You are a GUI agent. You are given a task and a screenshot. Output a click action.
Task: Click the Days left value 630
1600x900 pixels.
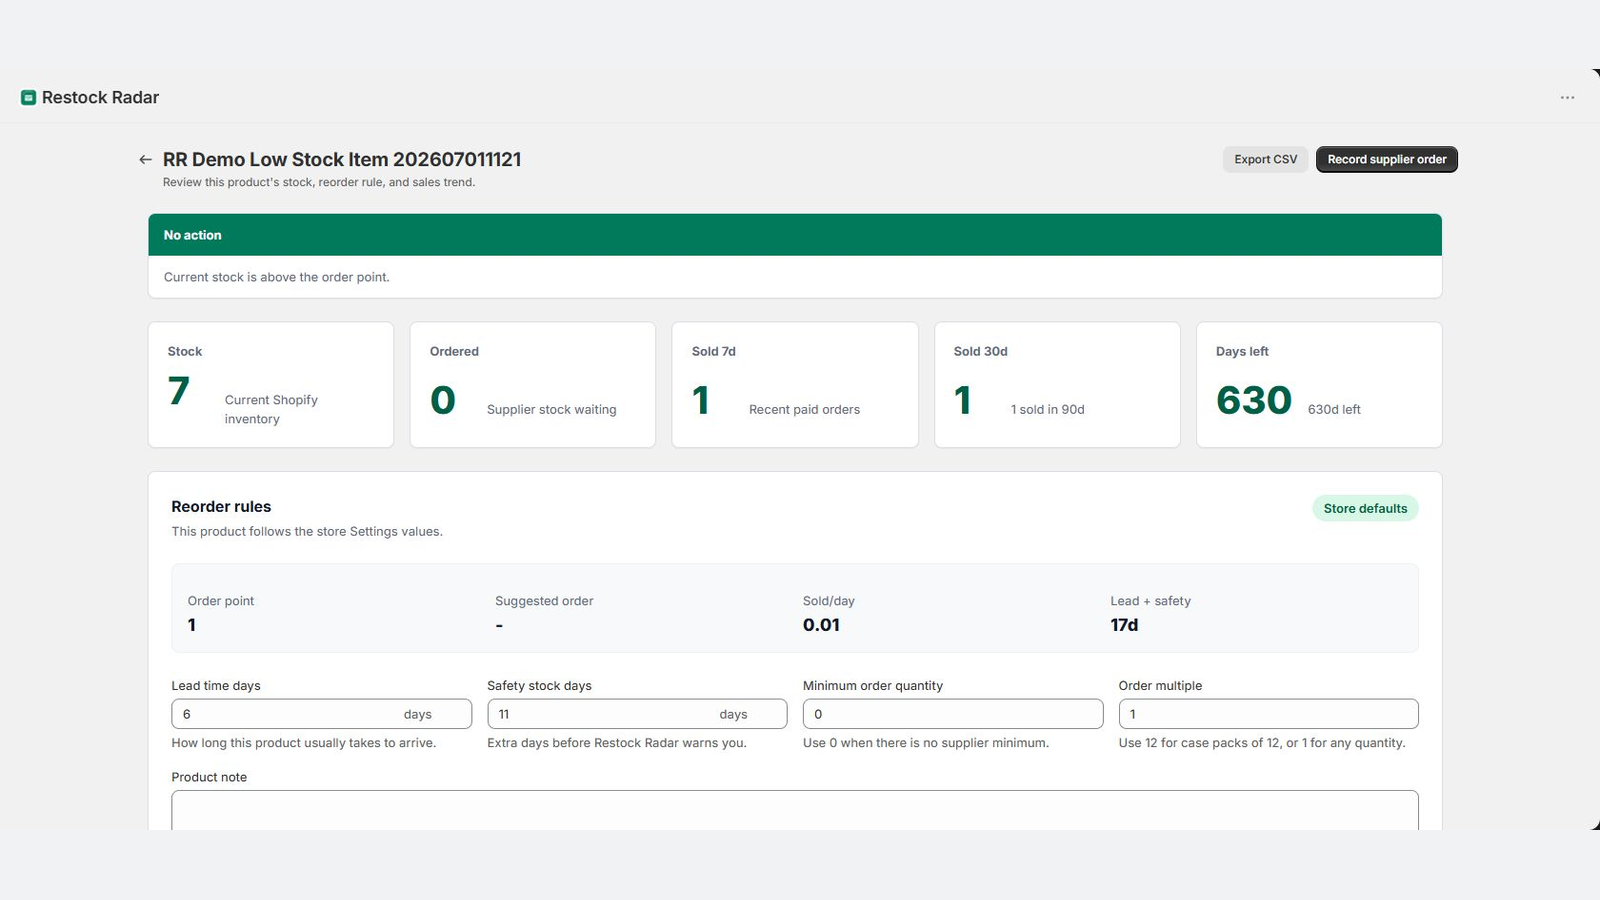(1254, 400)
